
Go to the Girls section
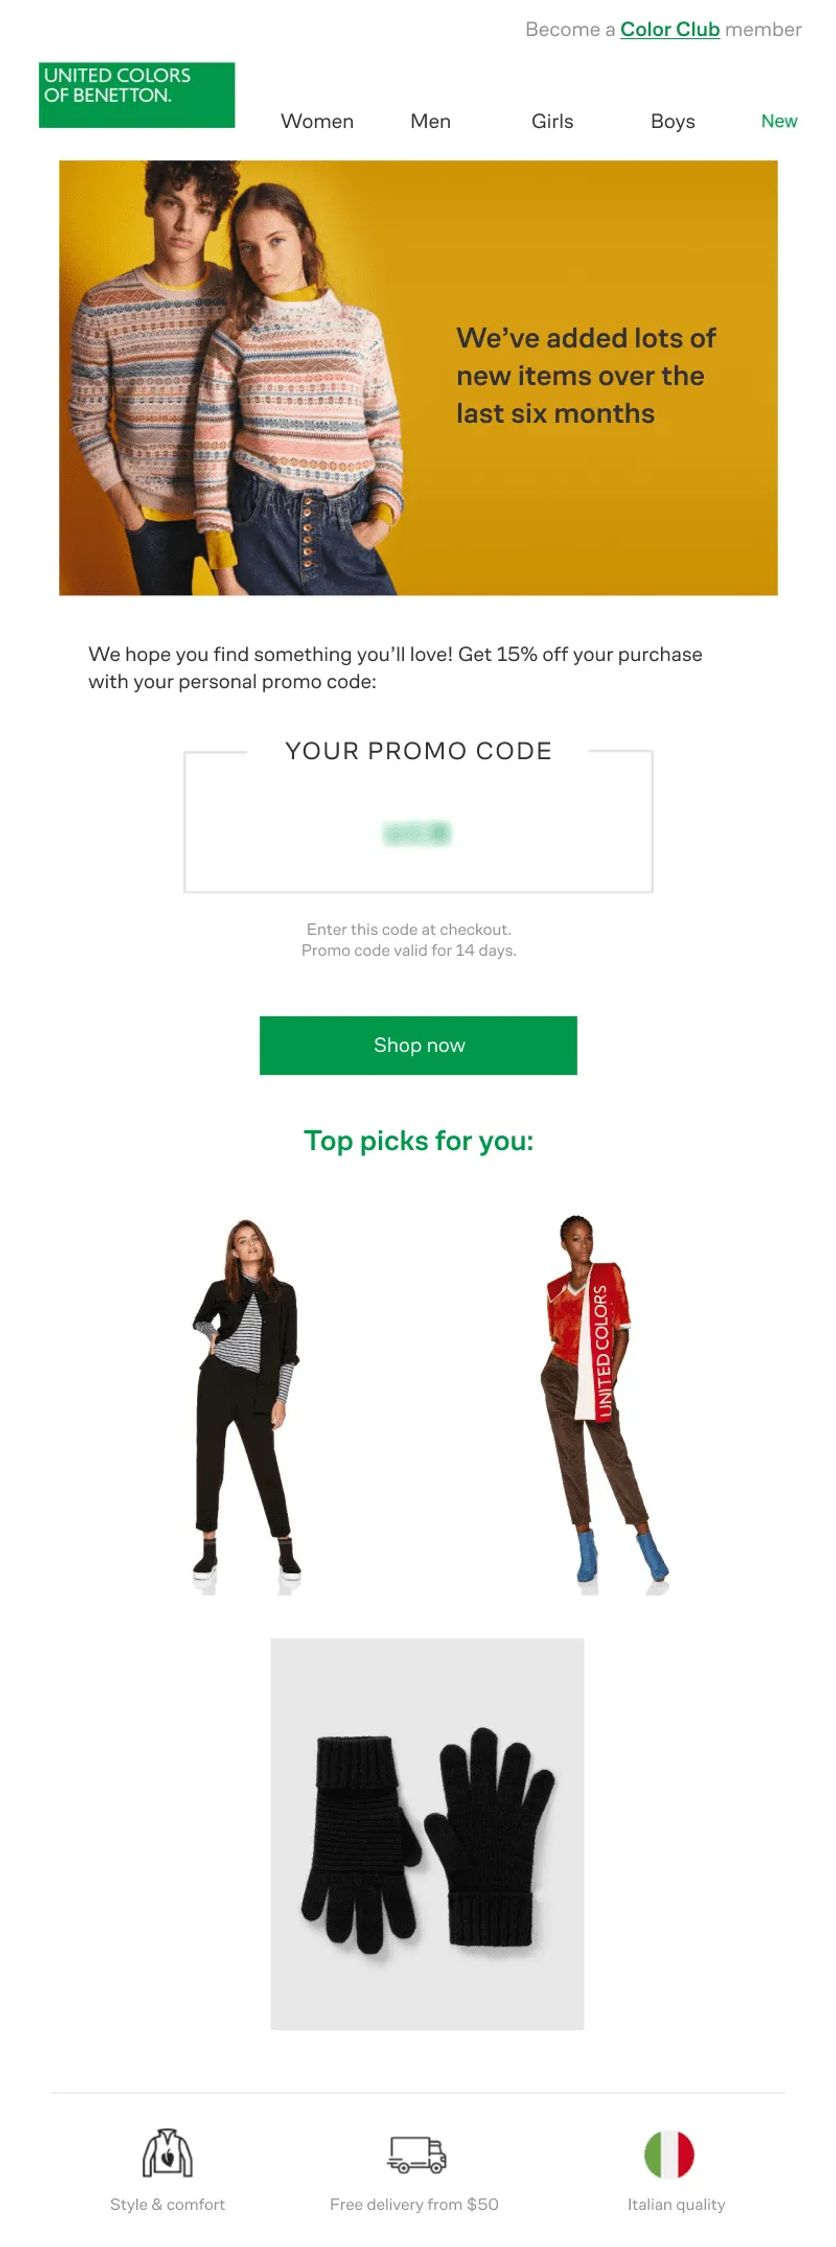point(552,121)
